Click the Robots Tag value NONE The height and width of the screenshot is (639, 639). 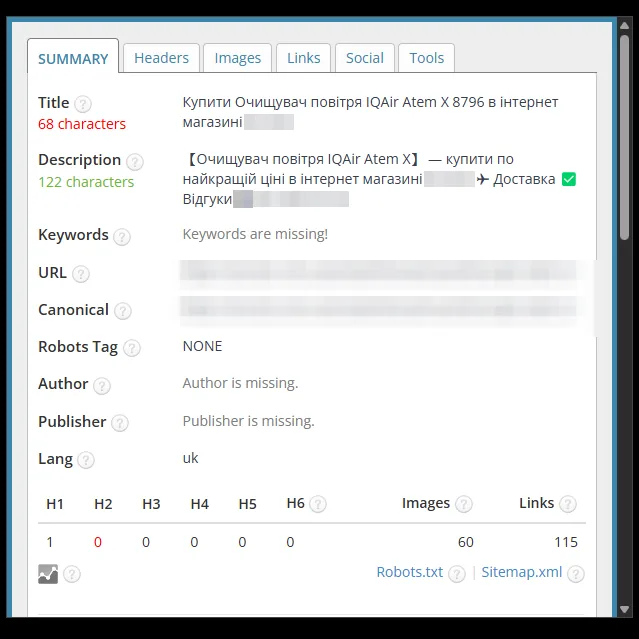[x=203, y=346]
